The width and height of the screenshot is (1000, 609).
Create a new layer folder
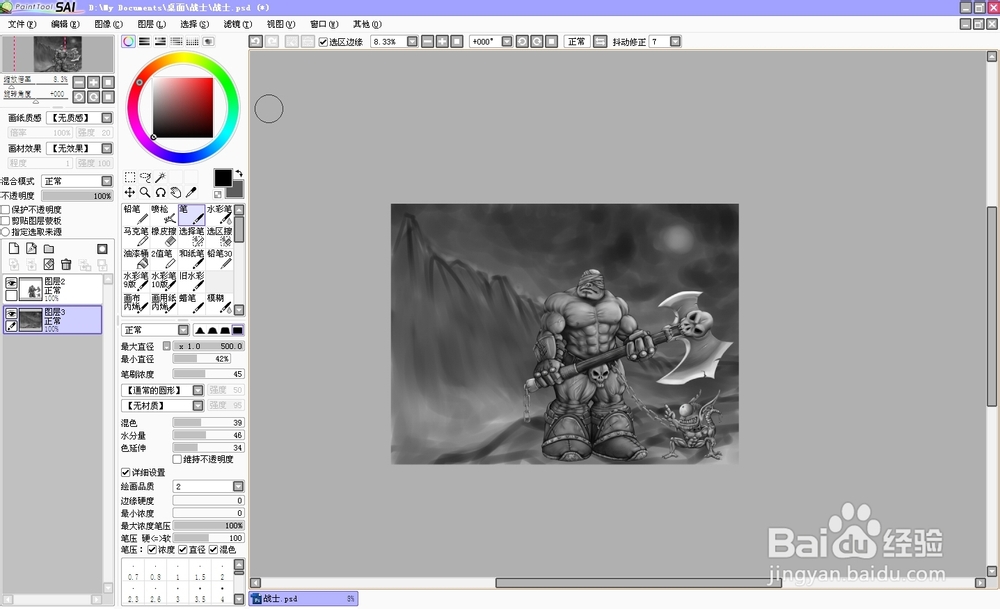(48, 249)
